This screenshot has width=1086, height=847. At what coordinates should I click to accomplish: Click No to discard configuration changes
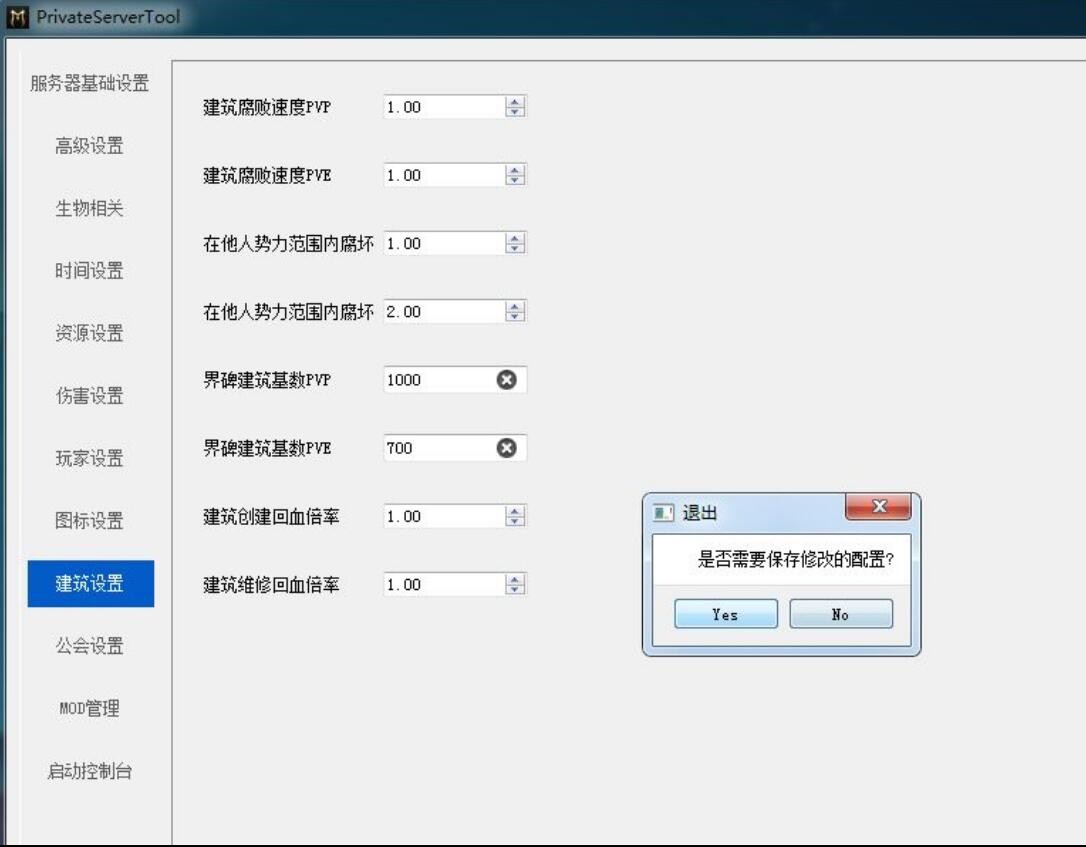point(840,614)
